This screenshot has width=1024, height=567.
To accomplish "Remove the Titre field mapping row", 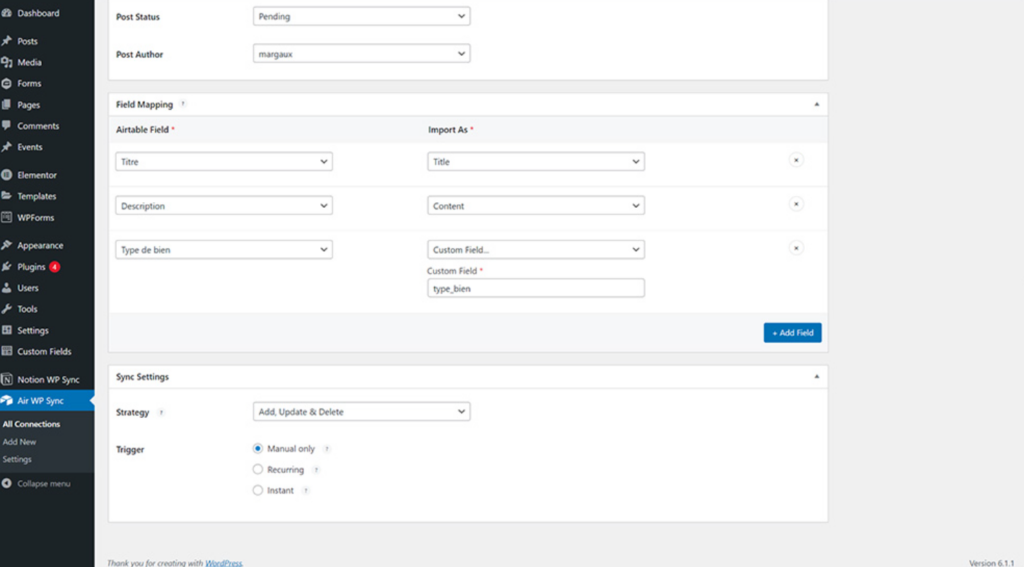I will click(796, 160).
